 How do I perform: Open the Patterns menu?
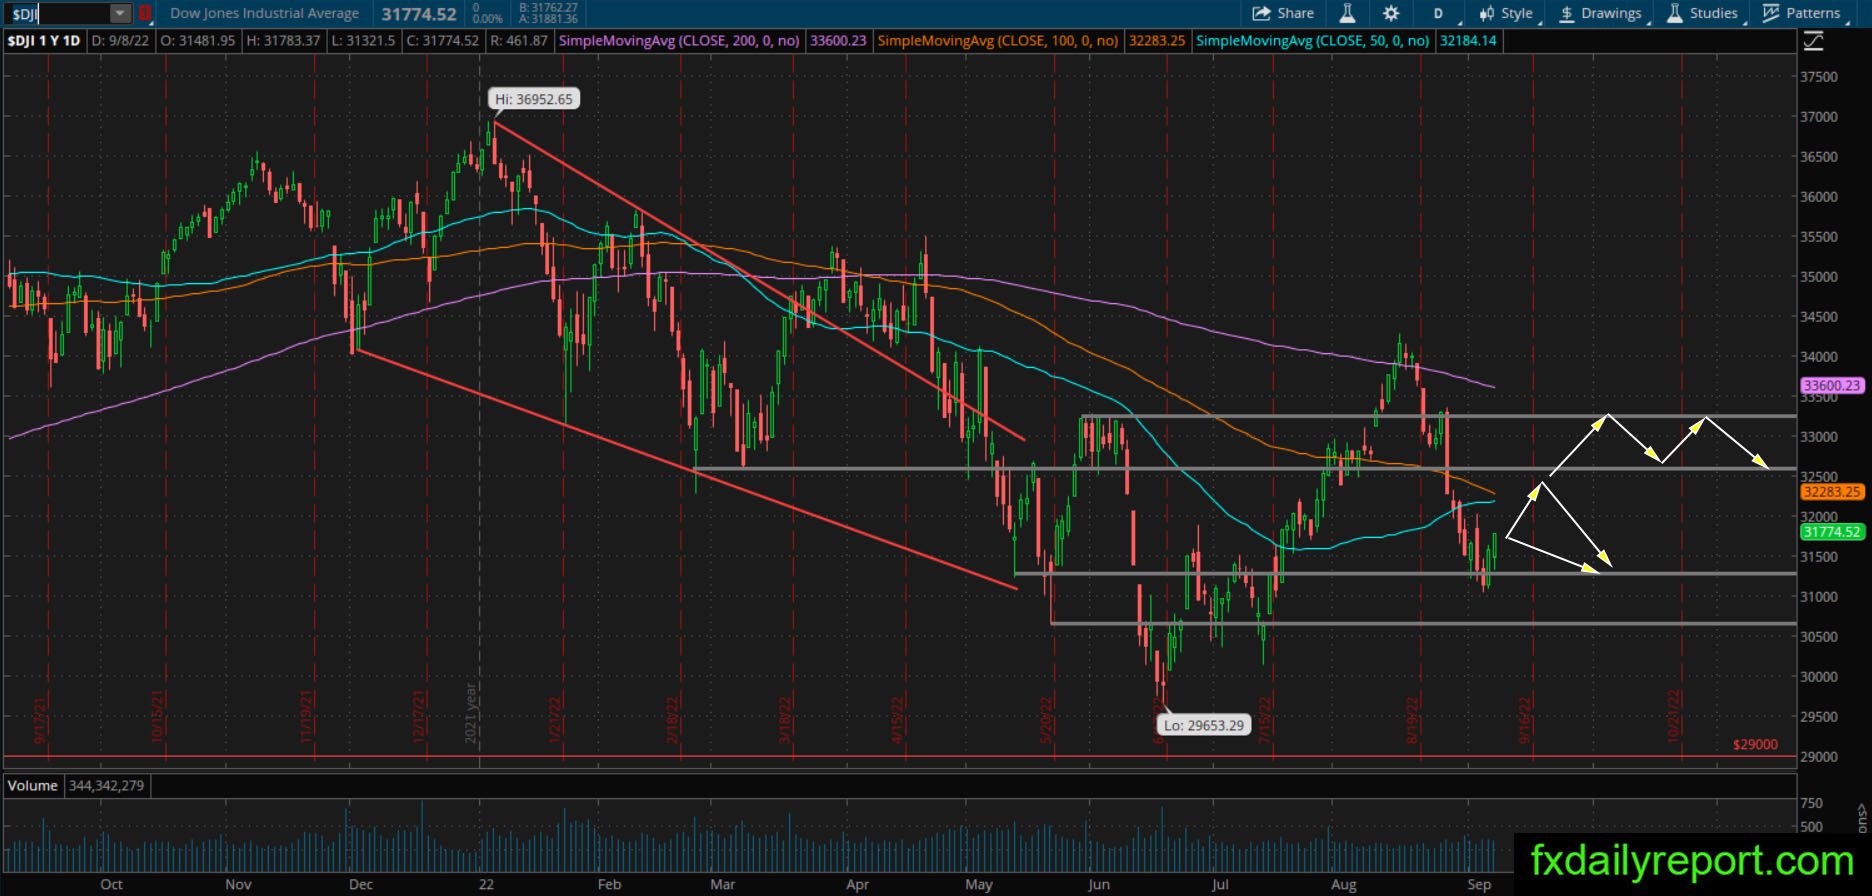1802,13
